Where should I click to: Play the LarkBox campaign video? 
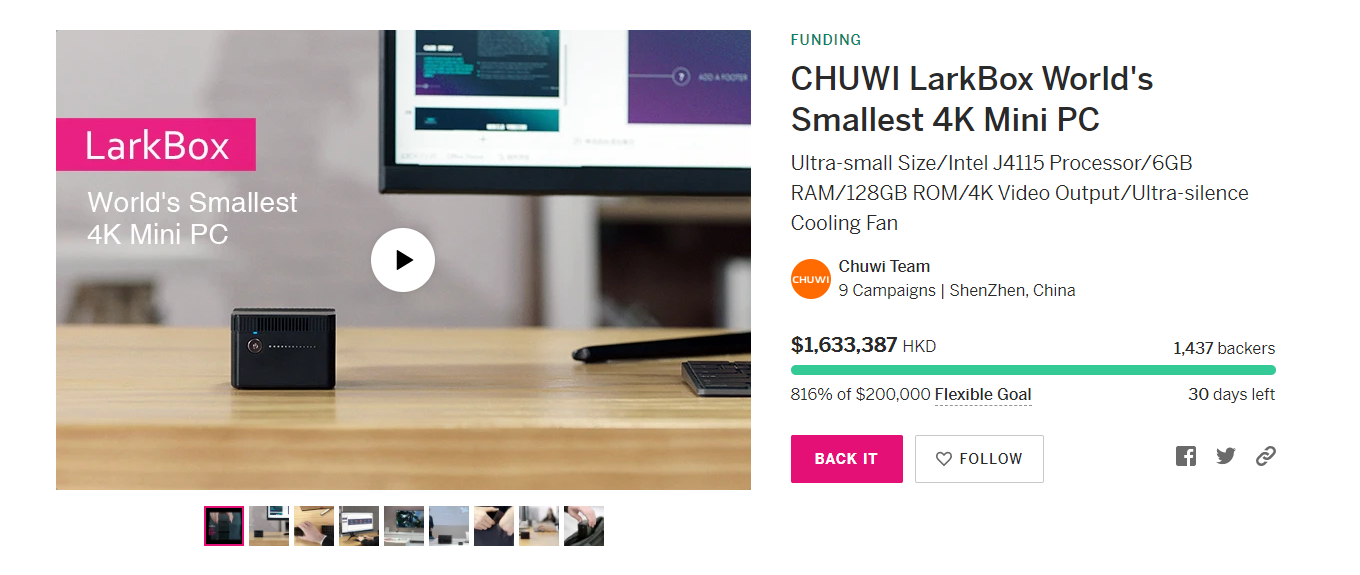[403, 260]
